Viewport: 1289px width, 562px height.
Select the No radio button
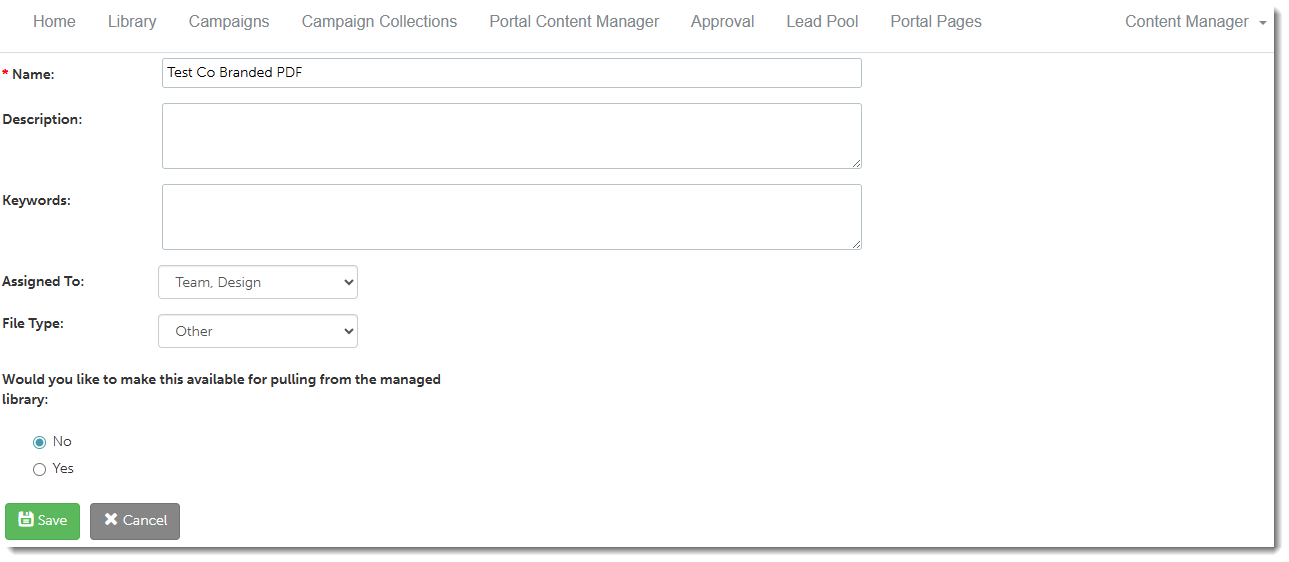[40, 442]
